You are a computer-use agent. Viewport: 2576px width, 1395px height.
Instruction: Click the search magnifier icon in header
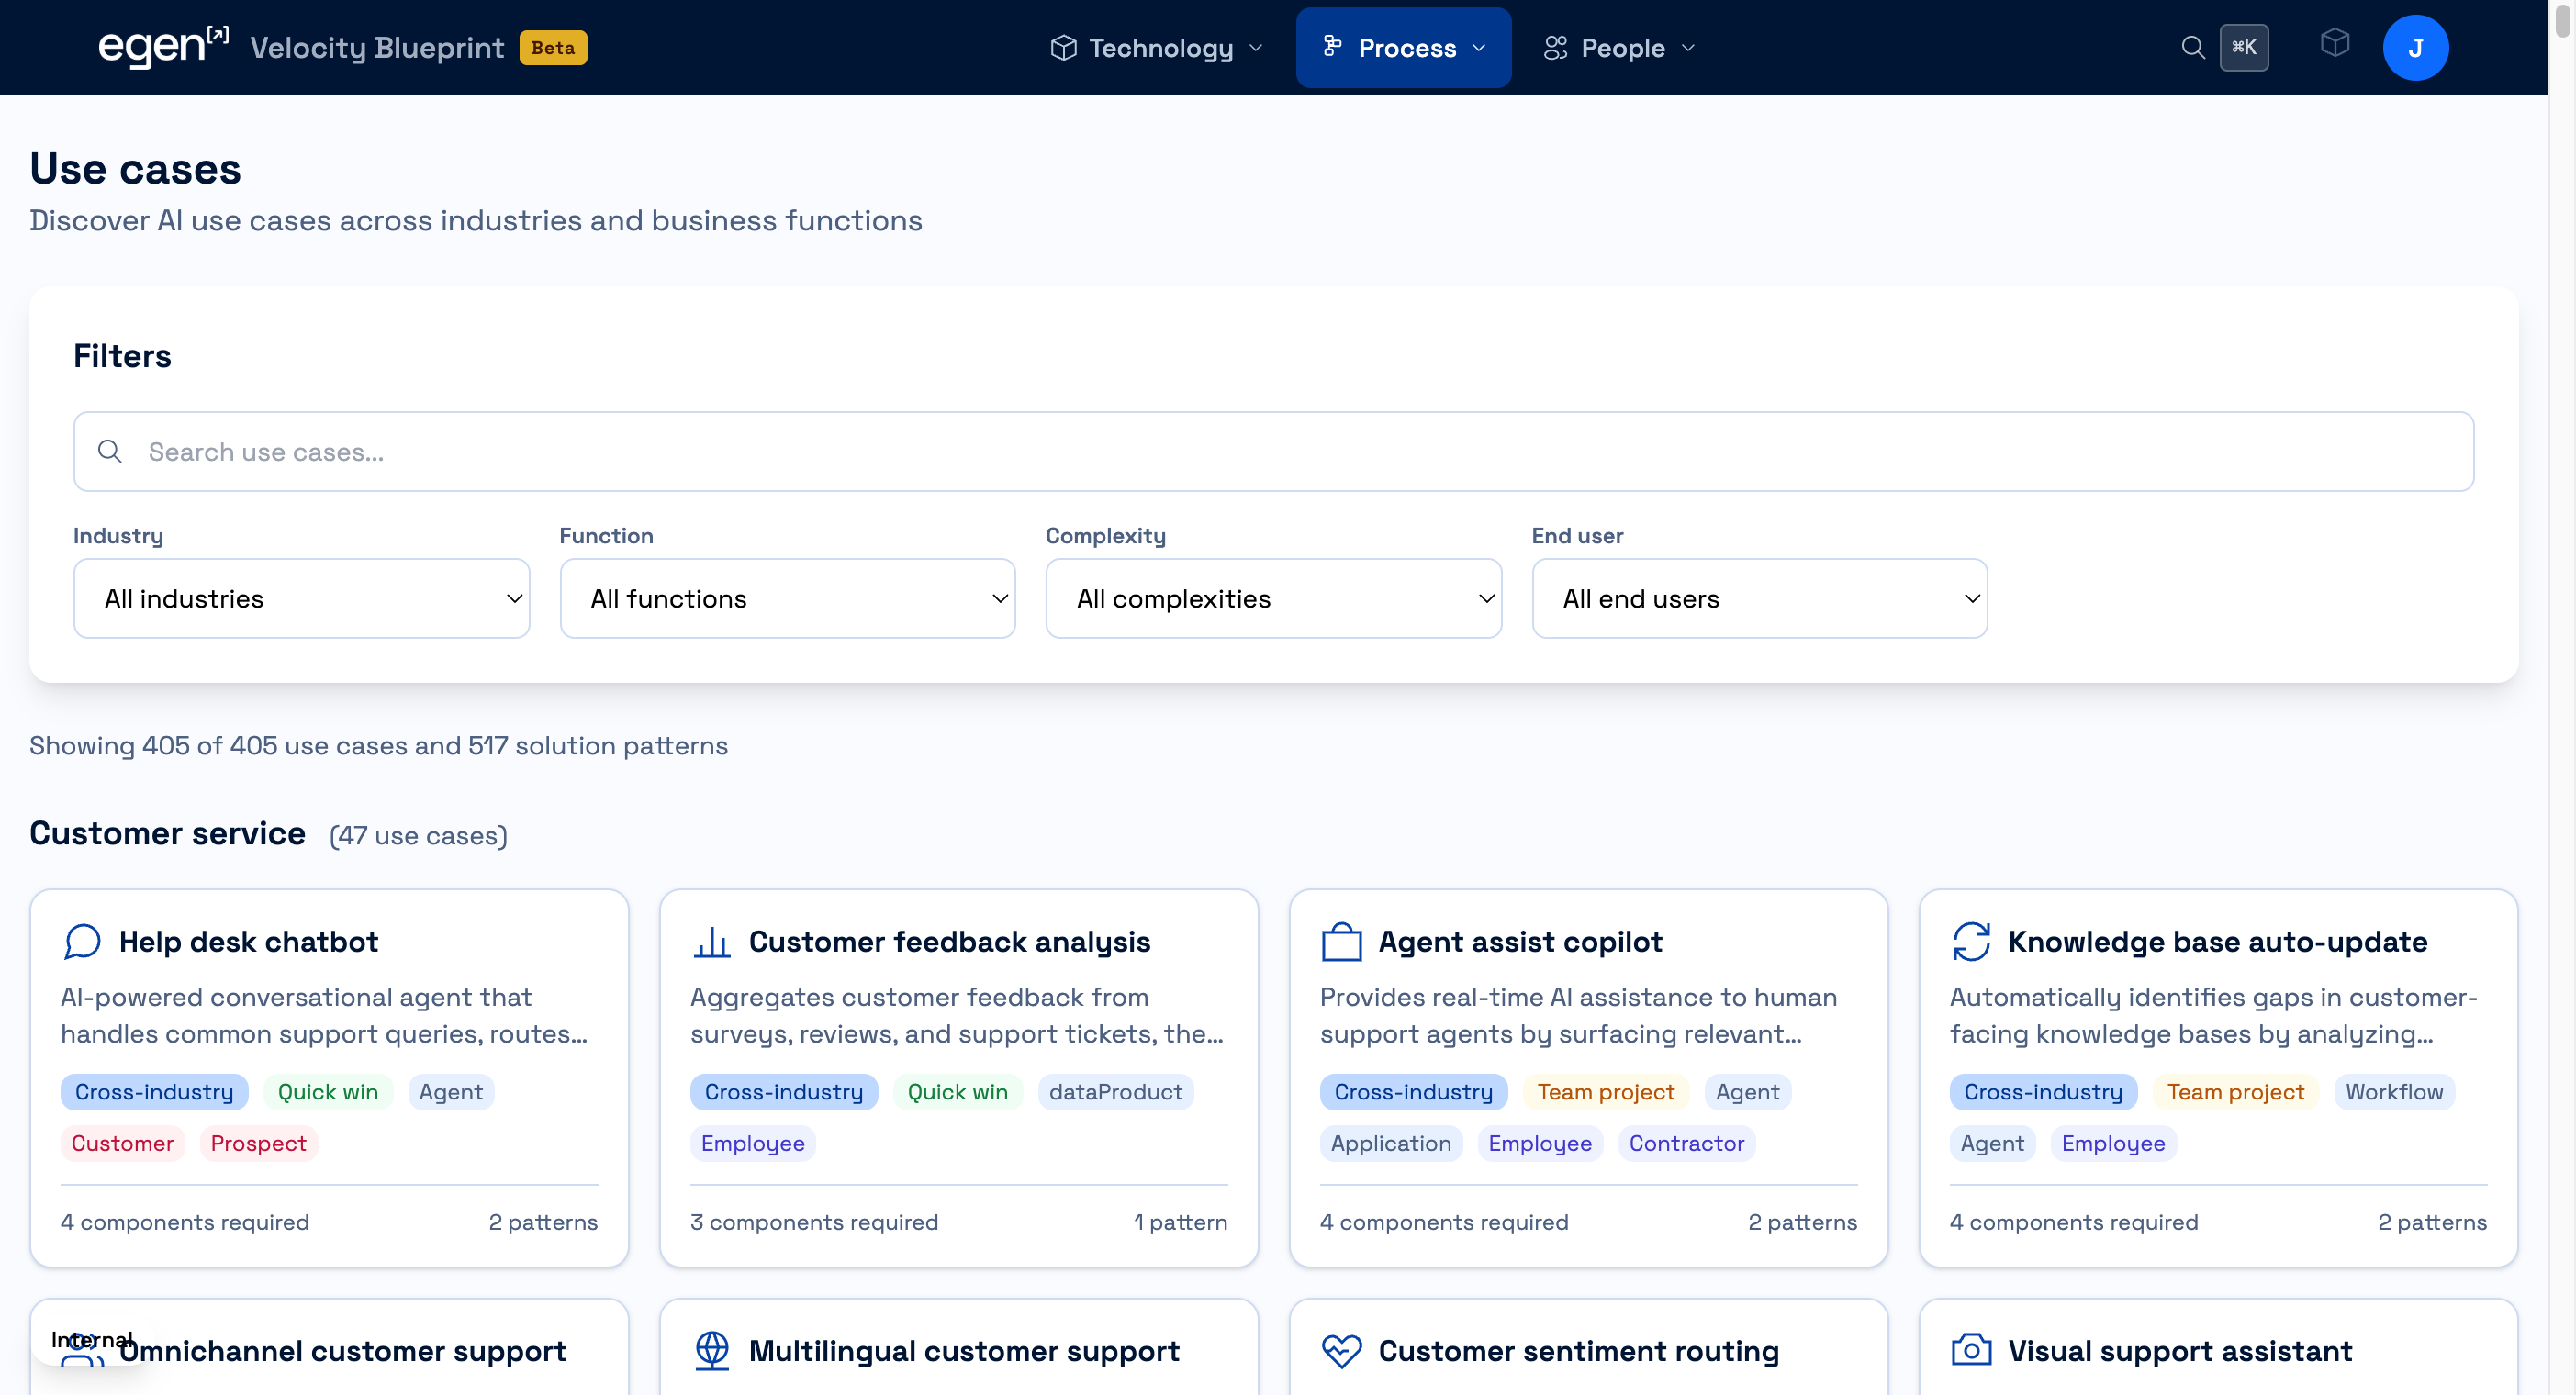[x=2192, y=48]
